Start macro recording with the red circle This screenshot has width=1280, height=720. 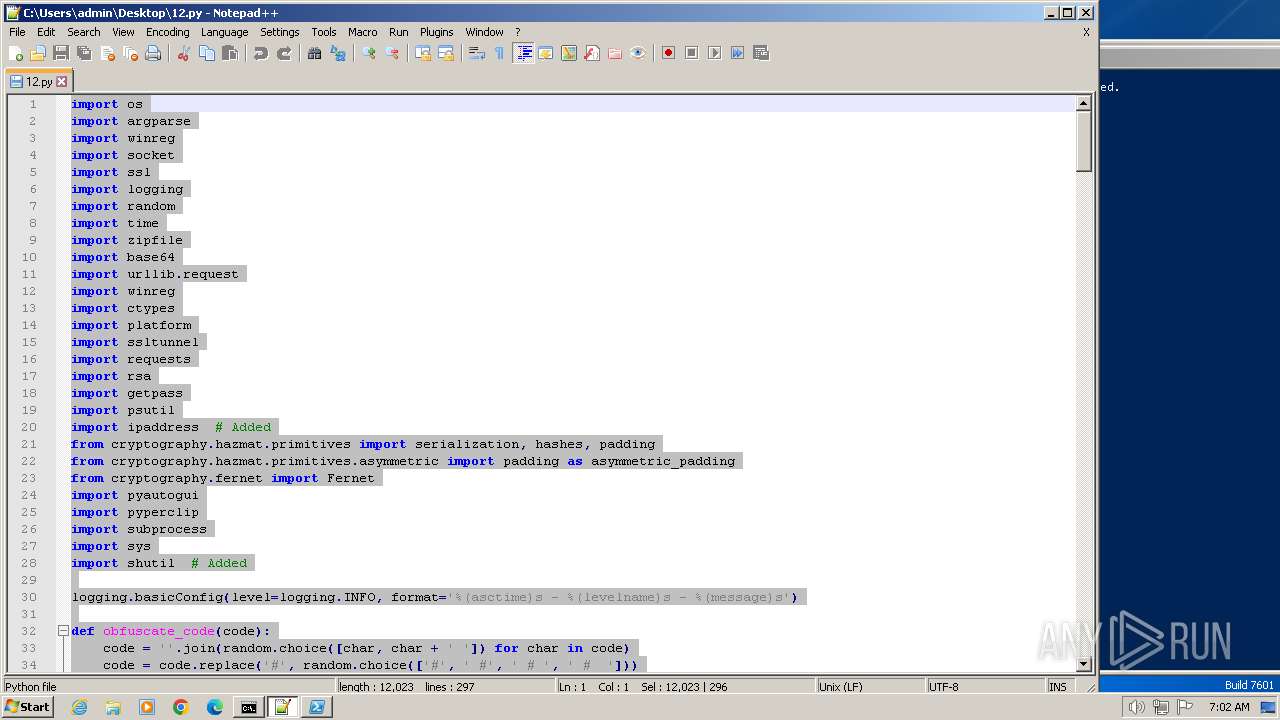pyautogui.click(x=669, y=53)
